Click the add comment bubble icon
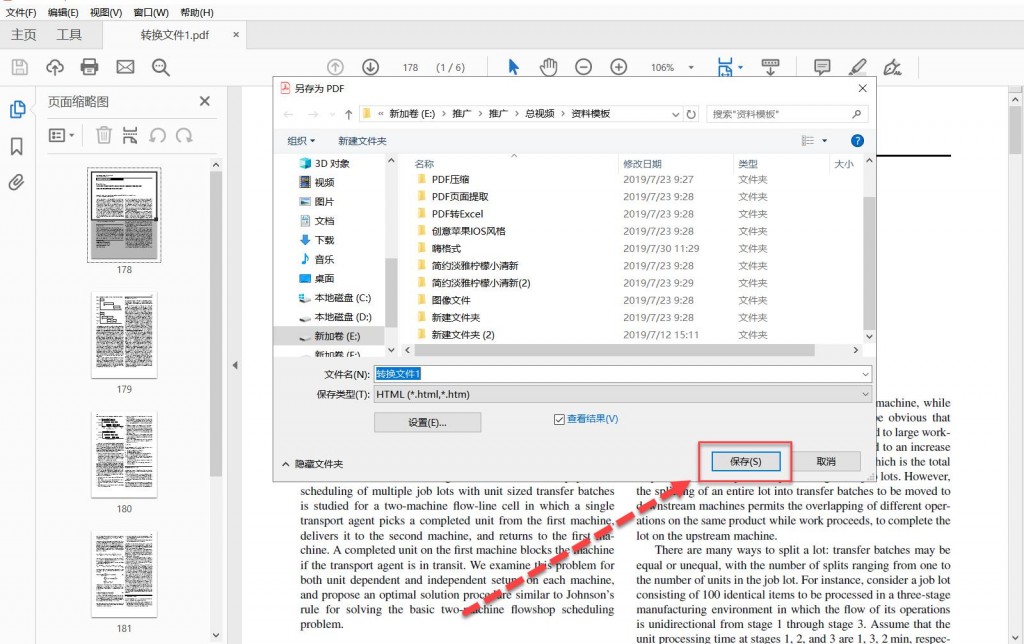 822,67
